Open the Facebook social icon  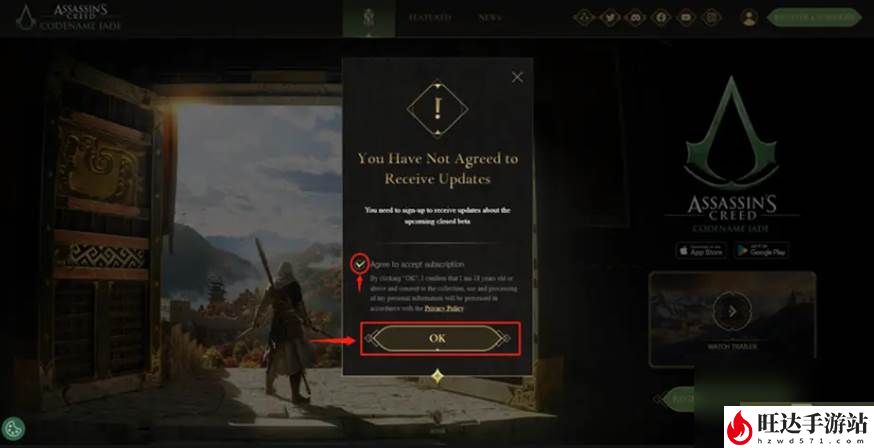(x=661, y=18)
